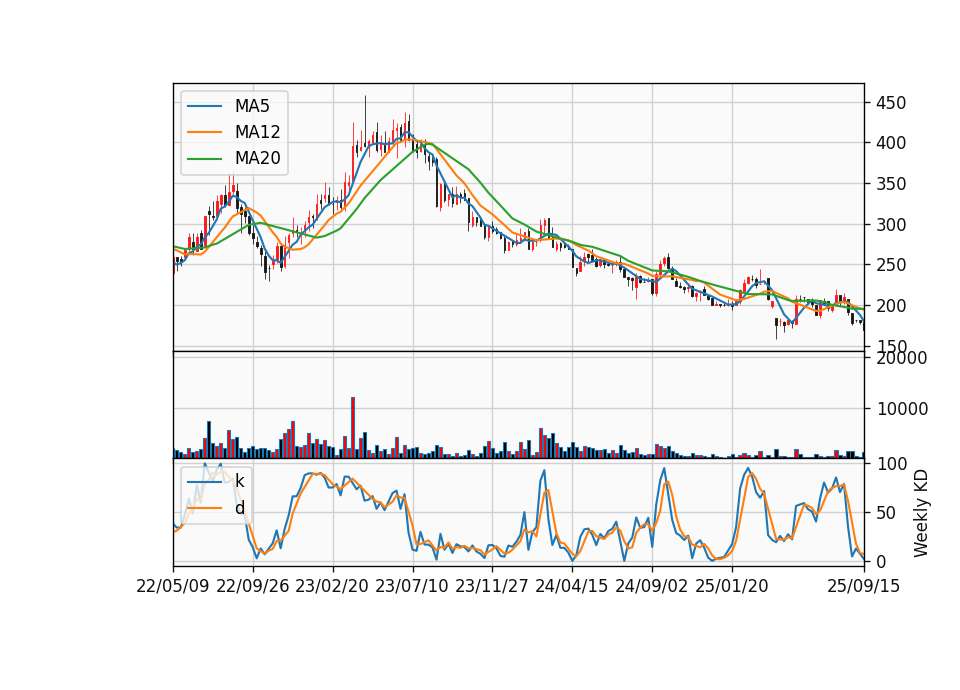Click the 300 price axis label
This screenshot has width=960, height=690.
click(891, 225)
